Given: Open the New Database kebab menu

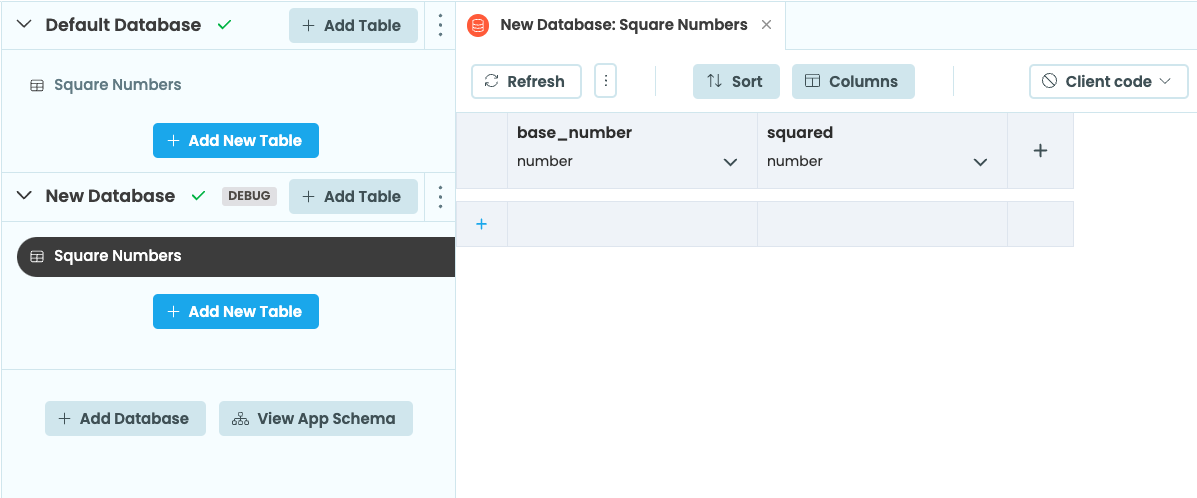Looking at the screenshot, I should tap(440, 196).
